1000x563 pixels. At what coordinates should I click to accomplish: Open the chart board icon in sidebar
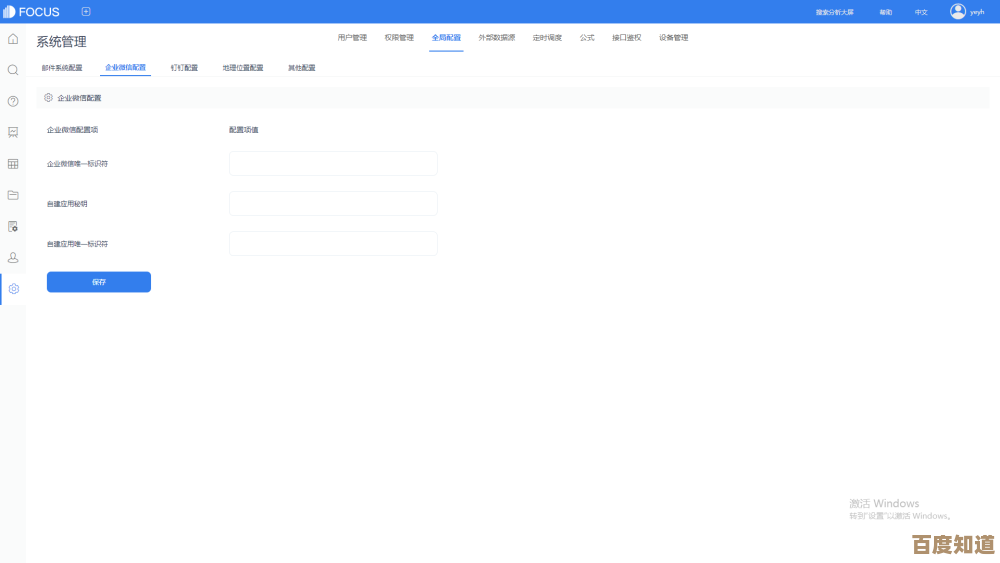click(13, 132)
